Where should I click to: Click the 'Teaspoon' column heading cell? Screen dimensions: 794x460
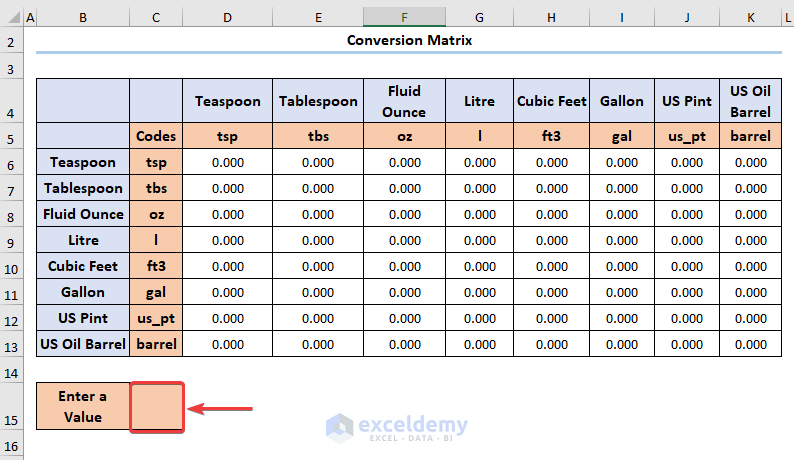coord(227,101)
